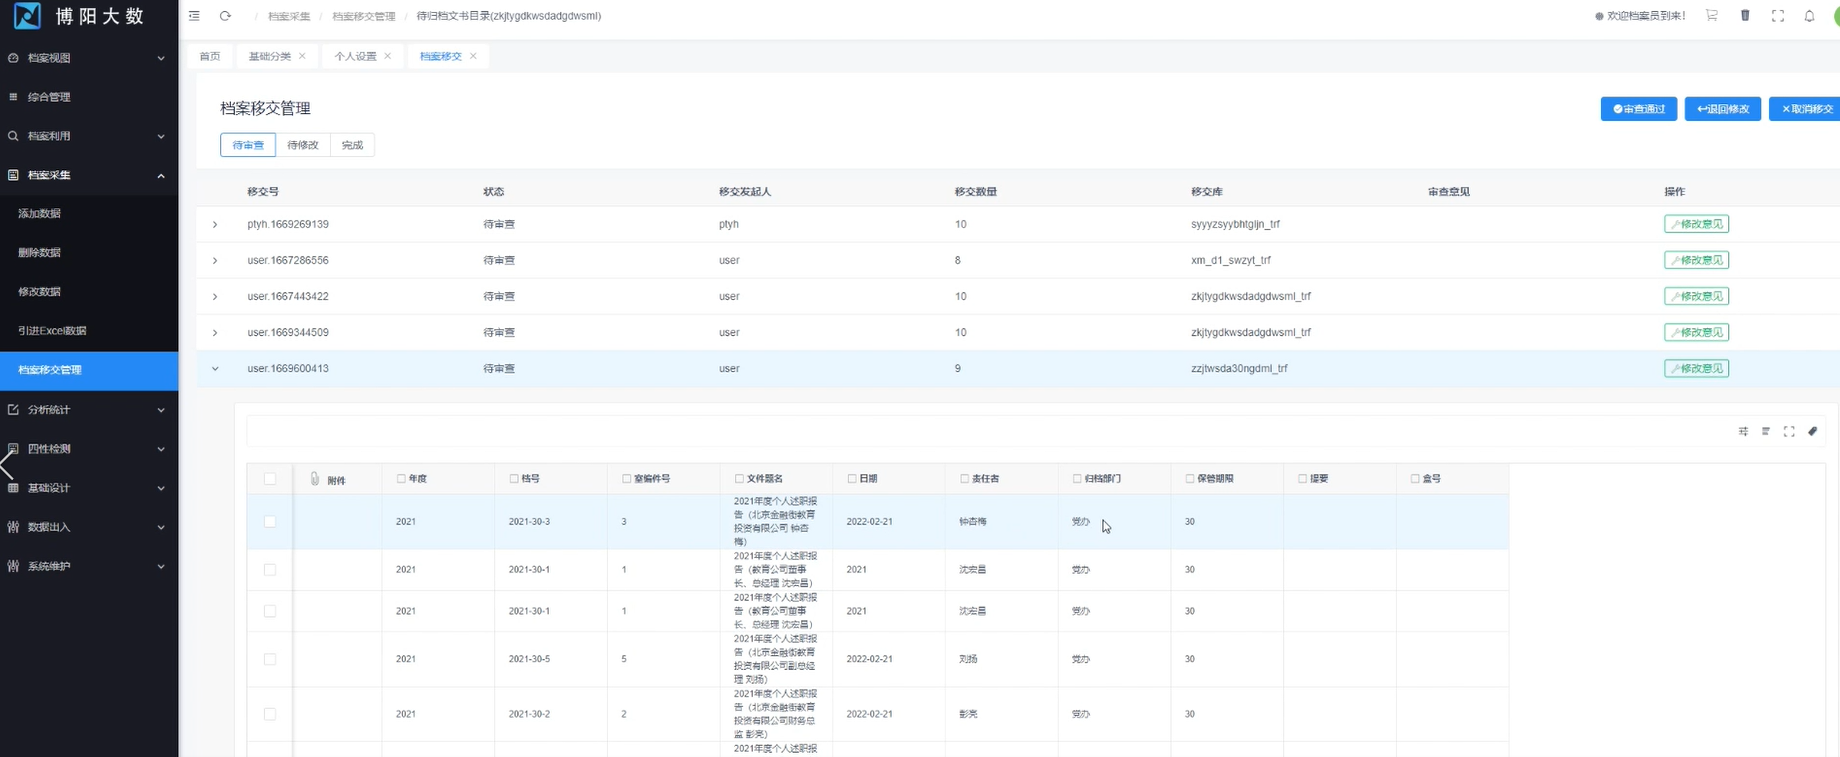The image size is (1840, 757).
Task: Expand row user.1667286556
Action: tap(215, 260)
